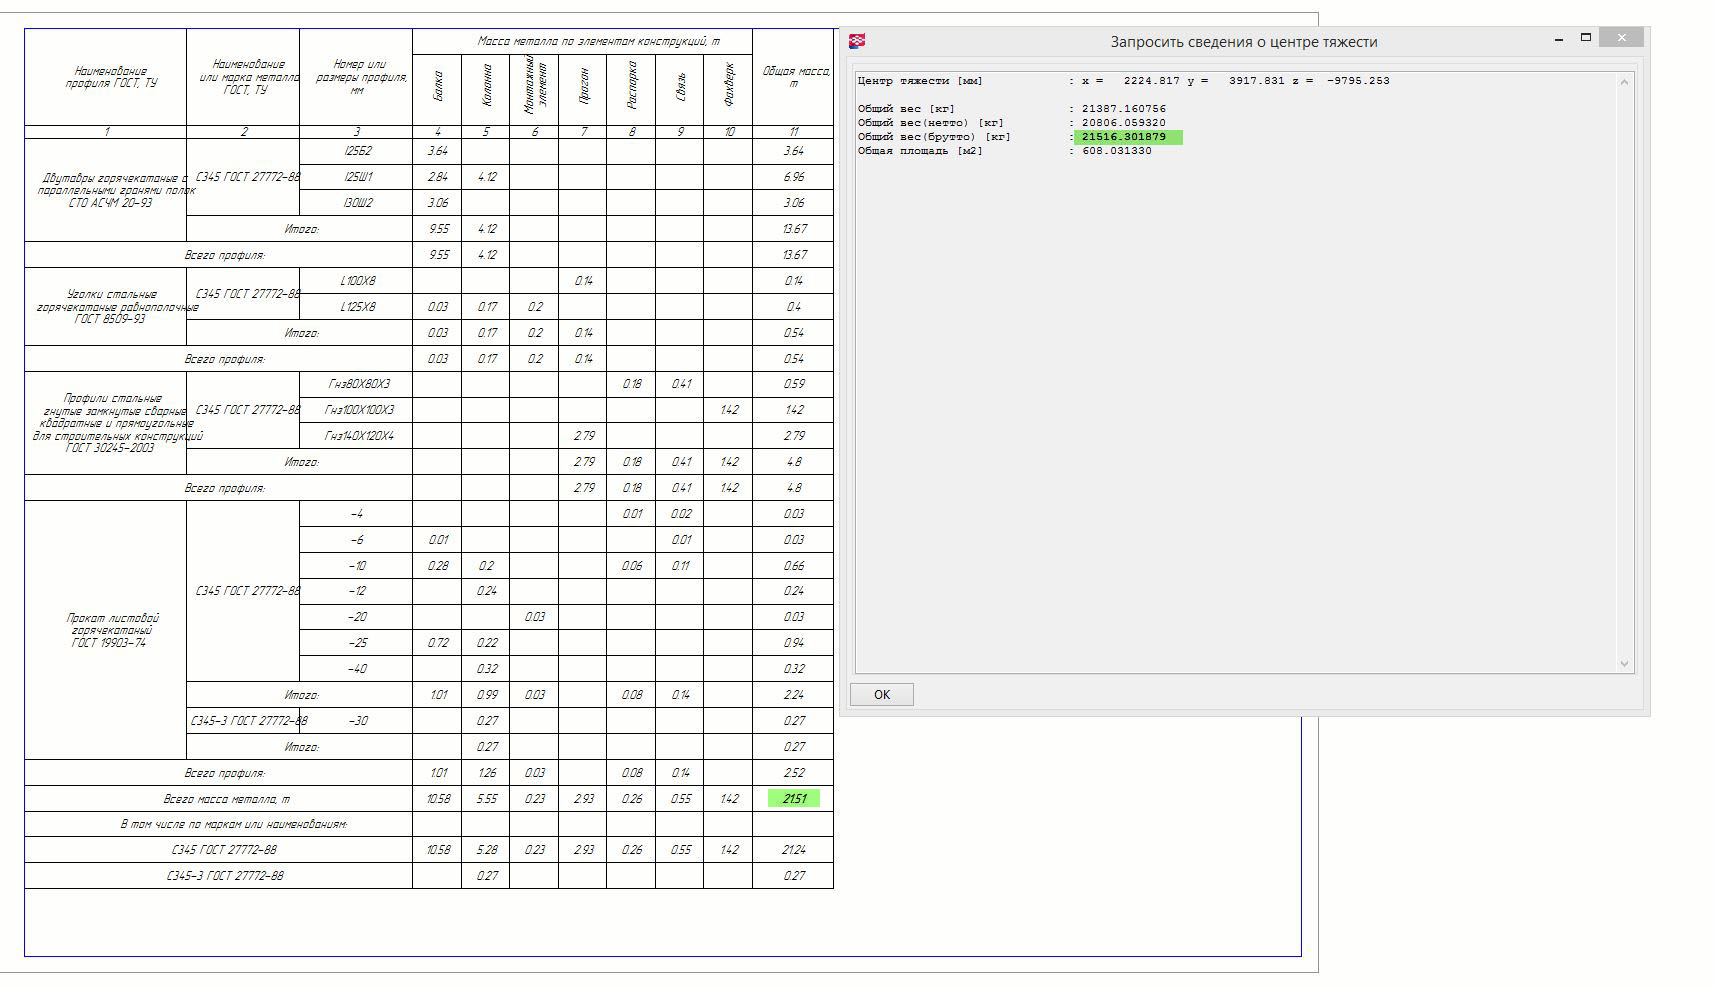Click the plate thickness cell '-40'
Screen dimensions: 1714x988
(357, 669)
